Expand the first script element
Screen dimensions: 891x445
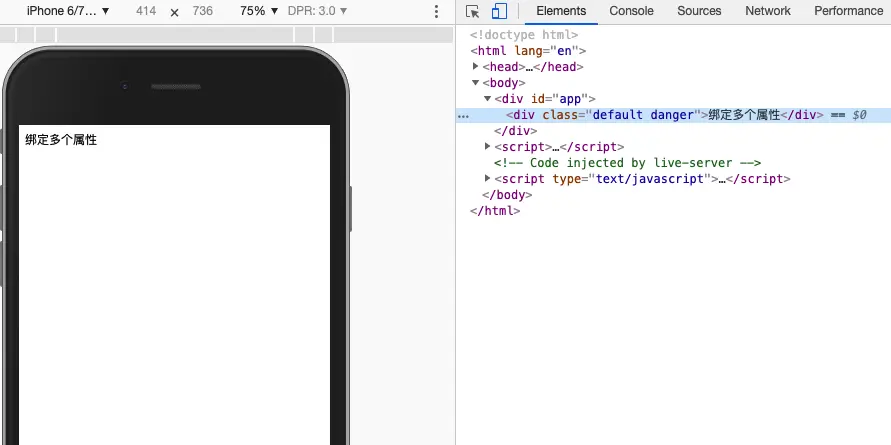point(488,147)
